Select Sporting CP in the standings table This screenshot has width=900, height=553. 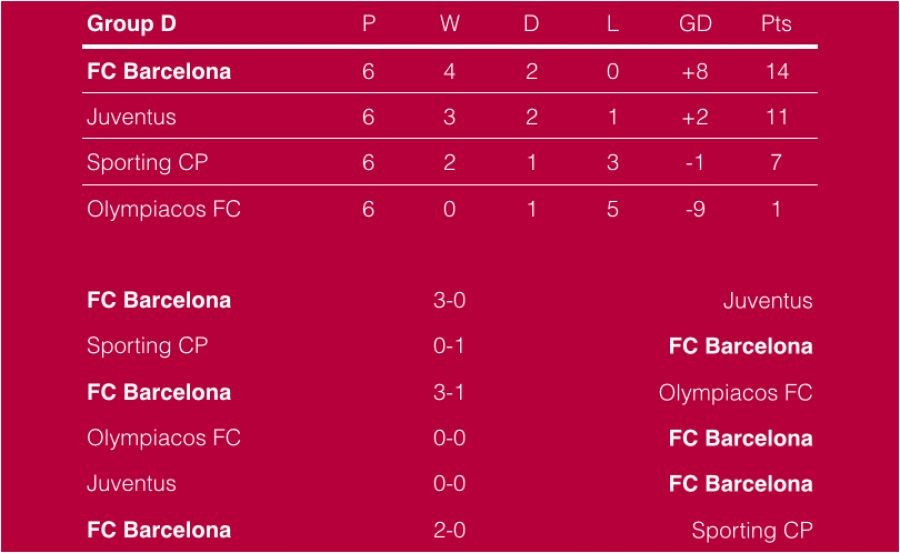pyautogui.click(x=147, y=163)
